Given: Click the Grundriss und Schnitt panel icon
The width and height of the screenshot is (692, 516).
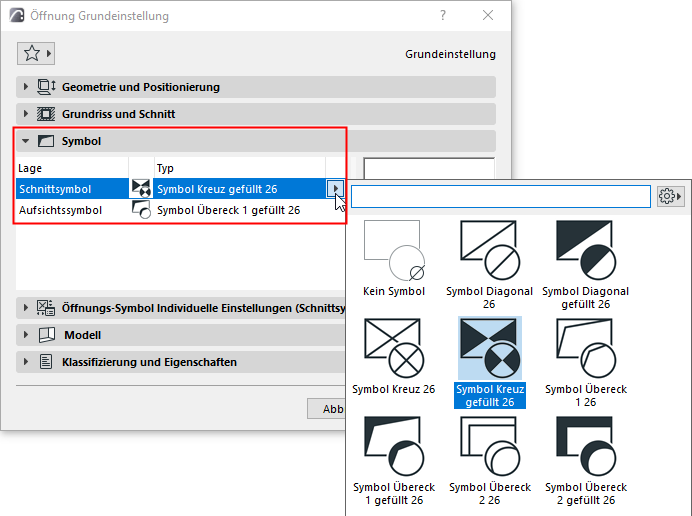Looking at the screenshot, I should coord(46,114).
